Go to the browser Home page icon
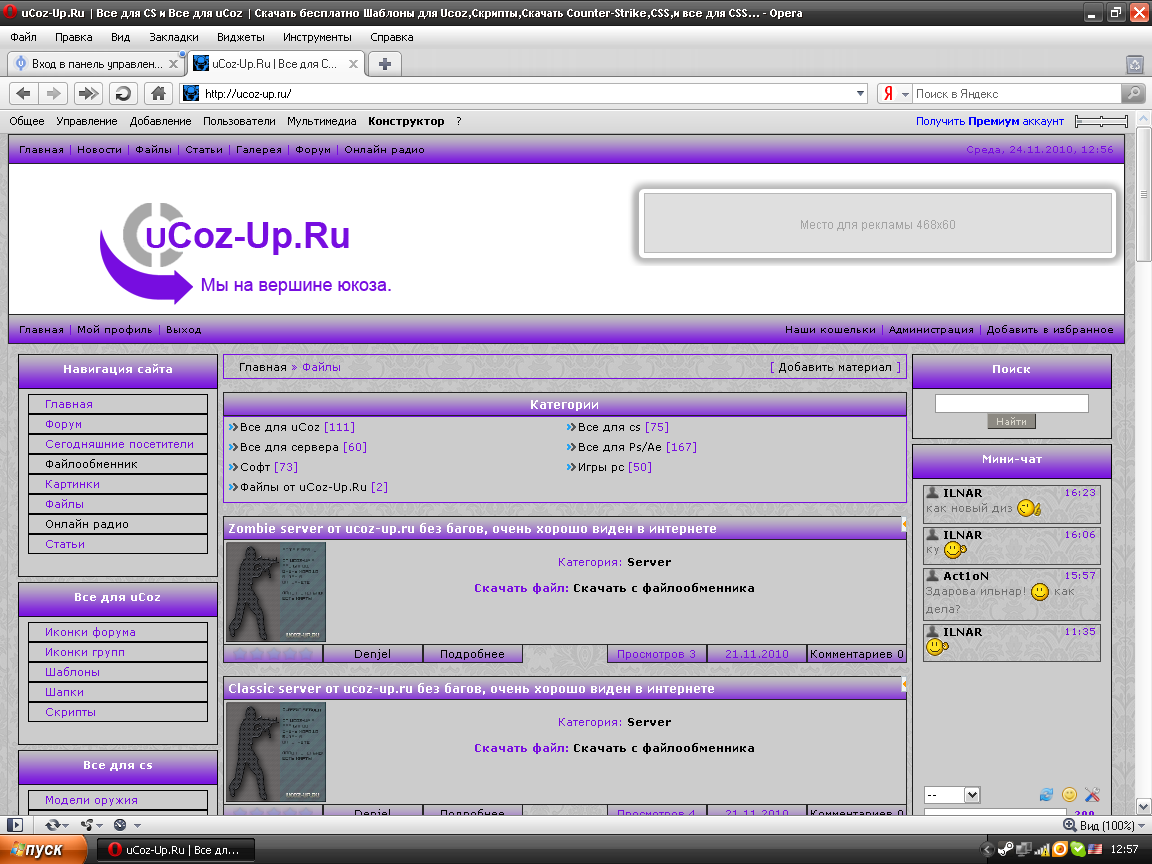 [x=157, y=93]
